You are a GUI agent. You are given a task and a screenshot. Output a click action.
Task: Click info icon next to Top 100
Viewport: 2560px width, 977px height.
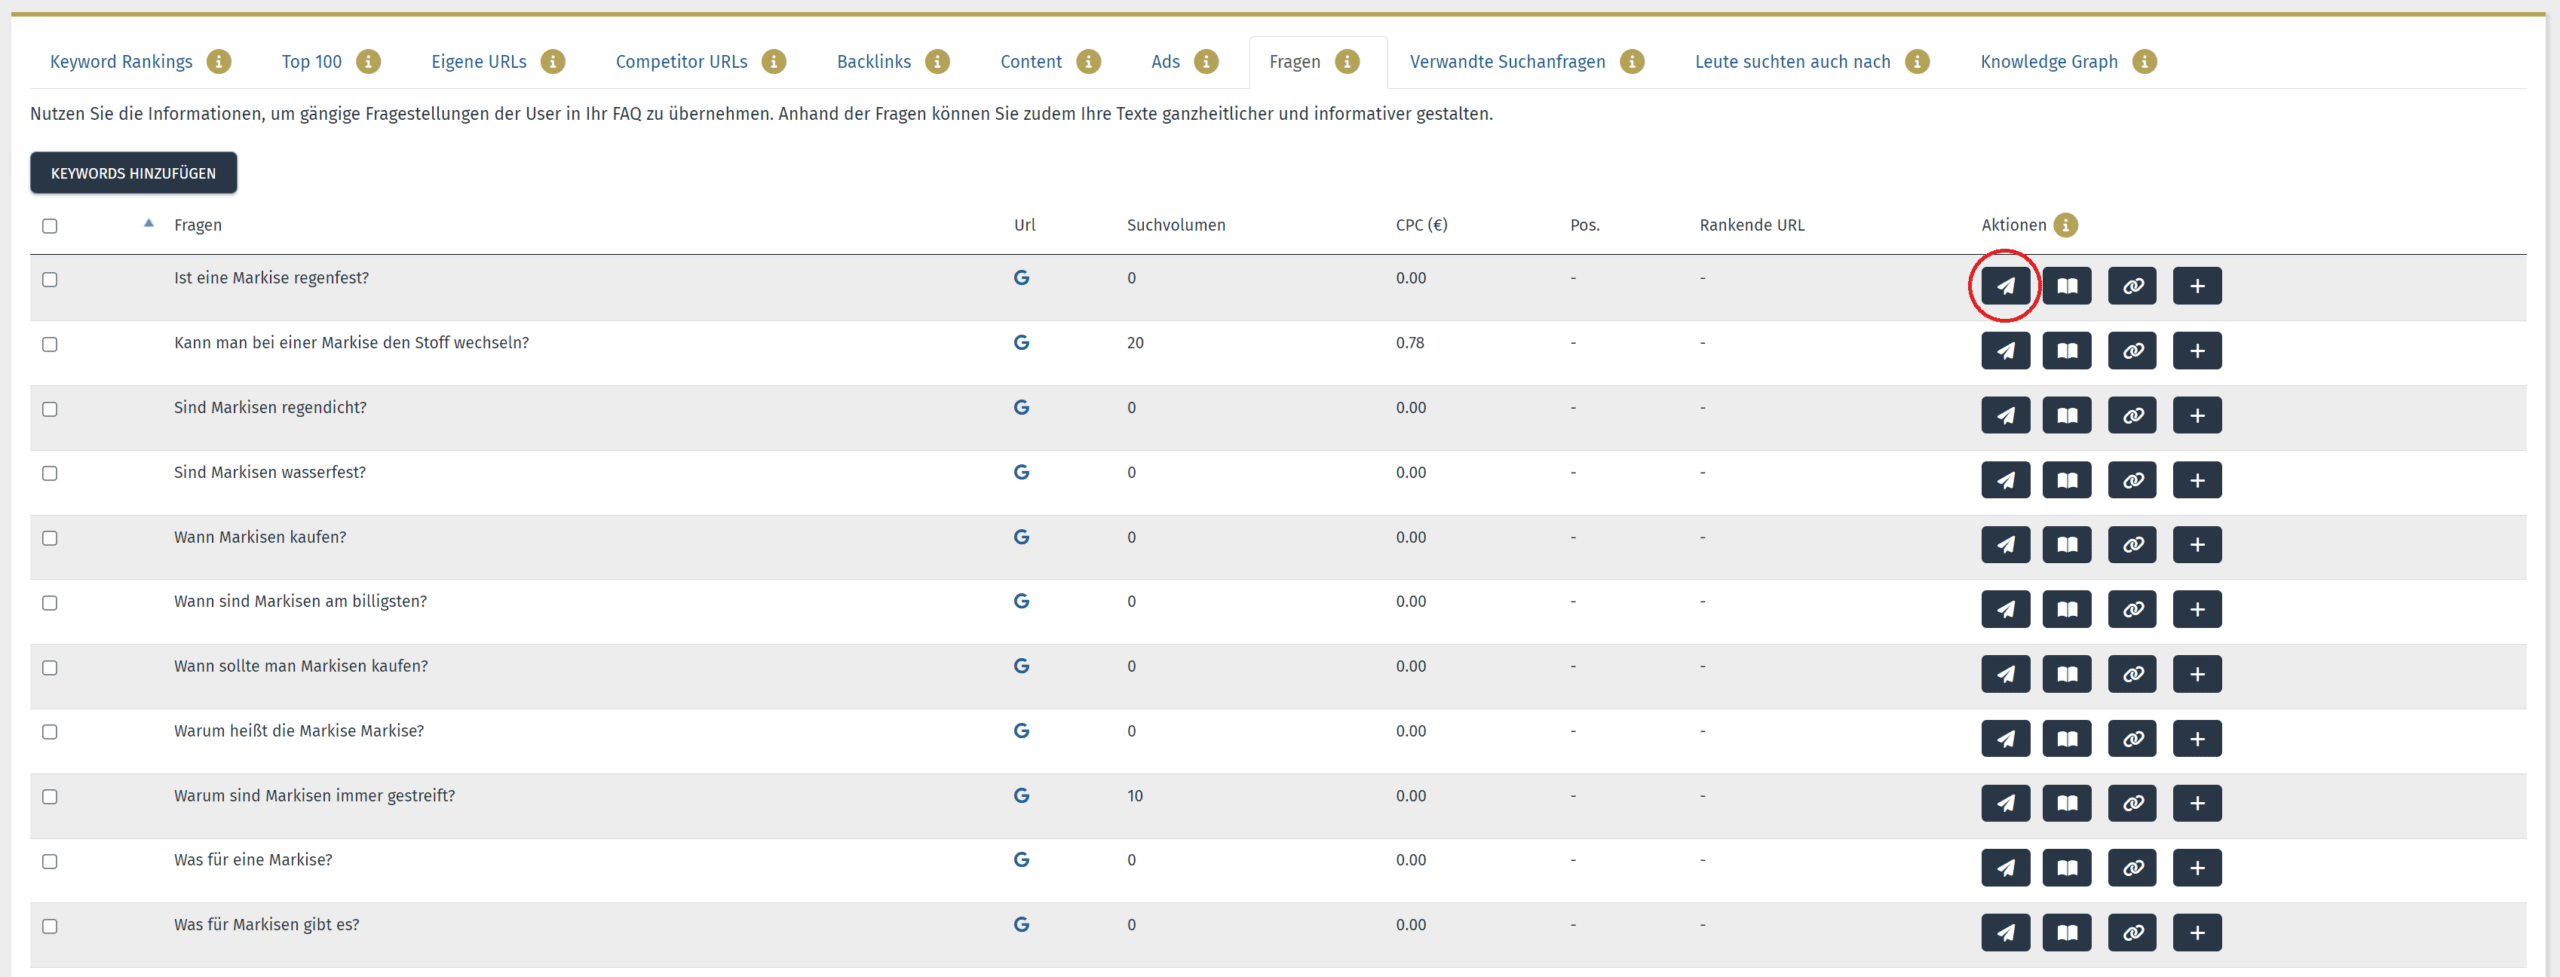pyautogui.click(x=368, y=62)
